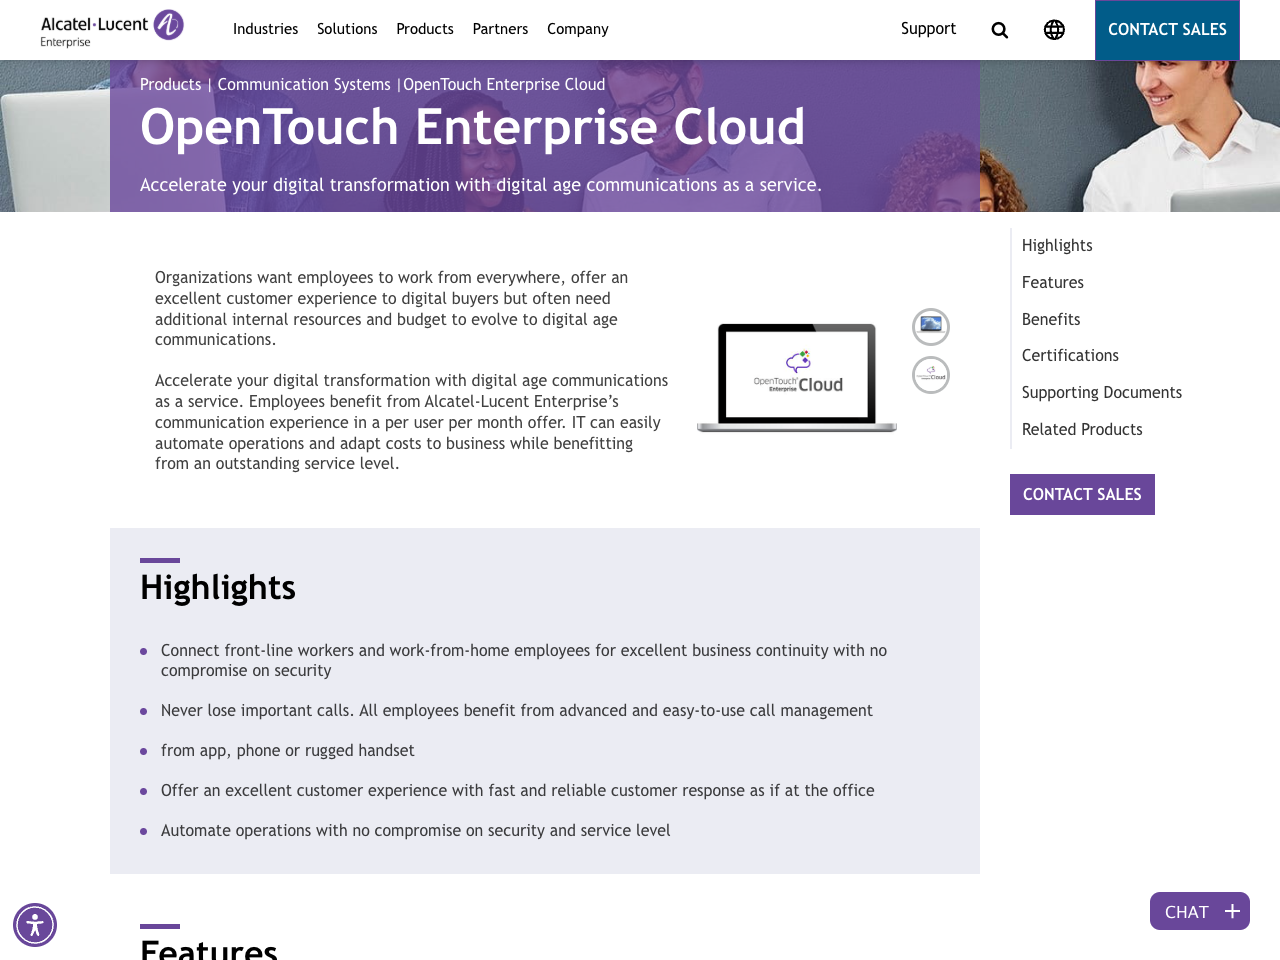Jump to Features section in sidebar
The image size is (1280, 960).
point(1053,283)
